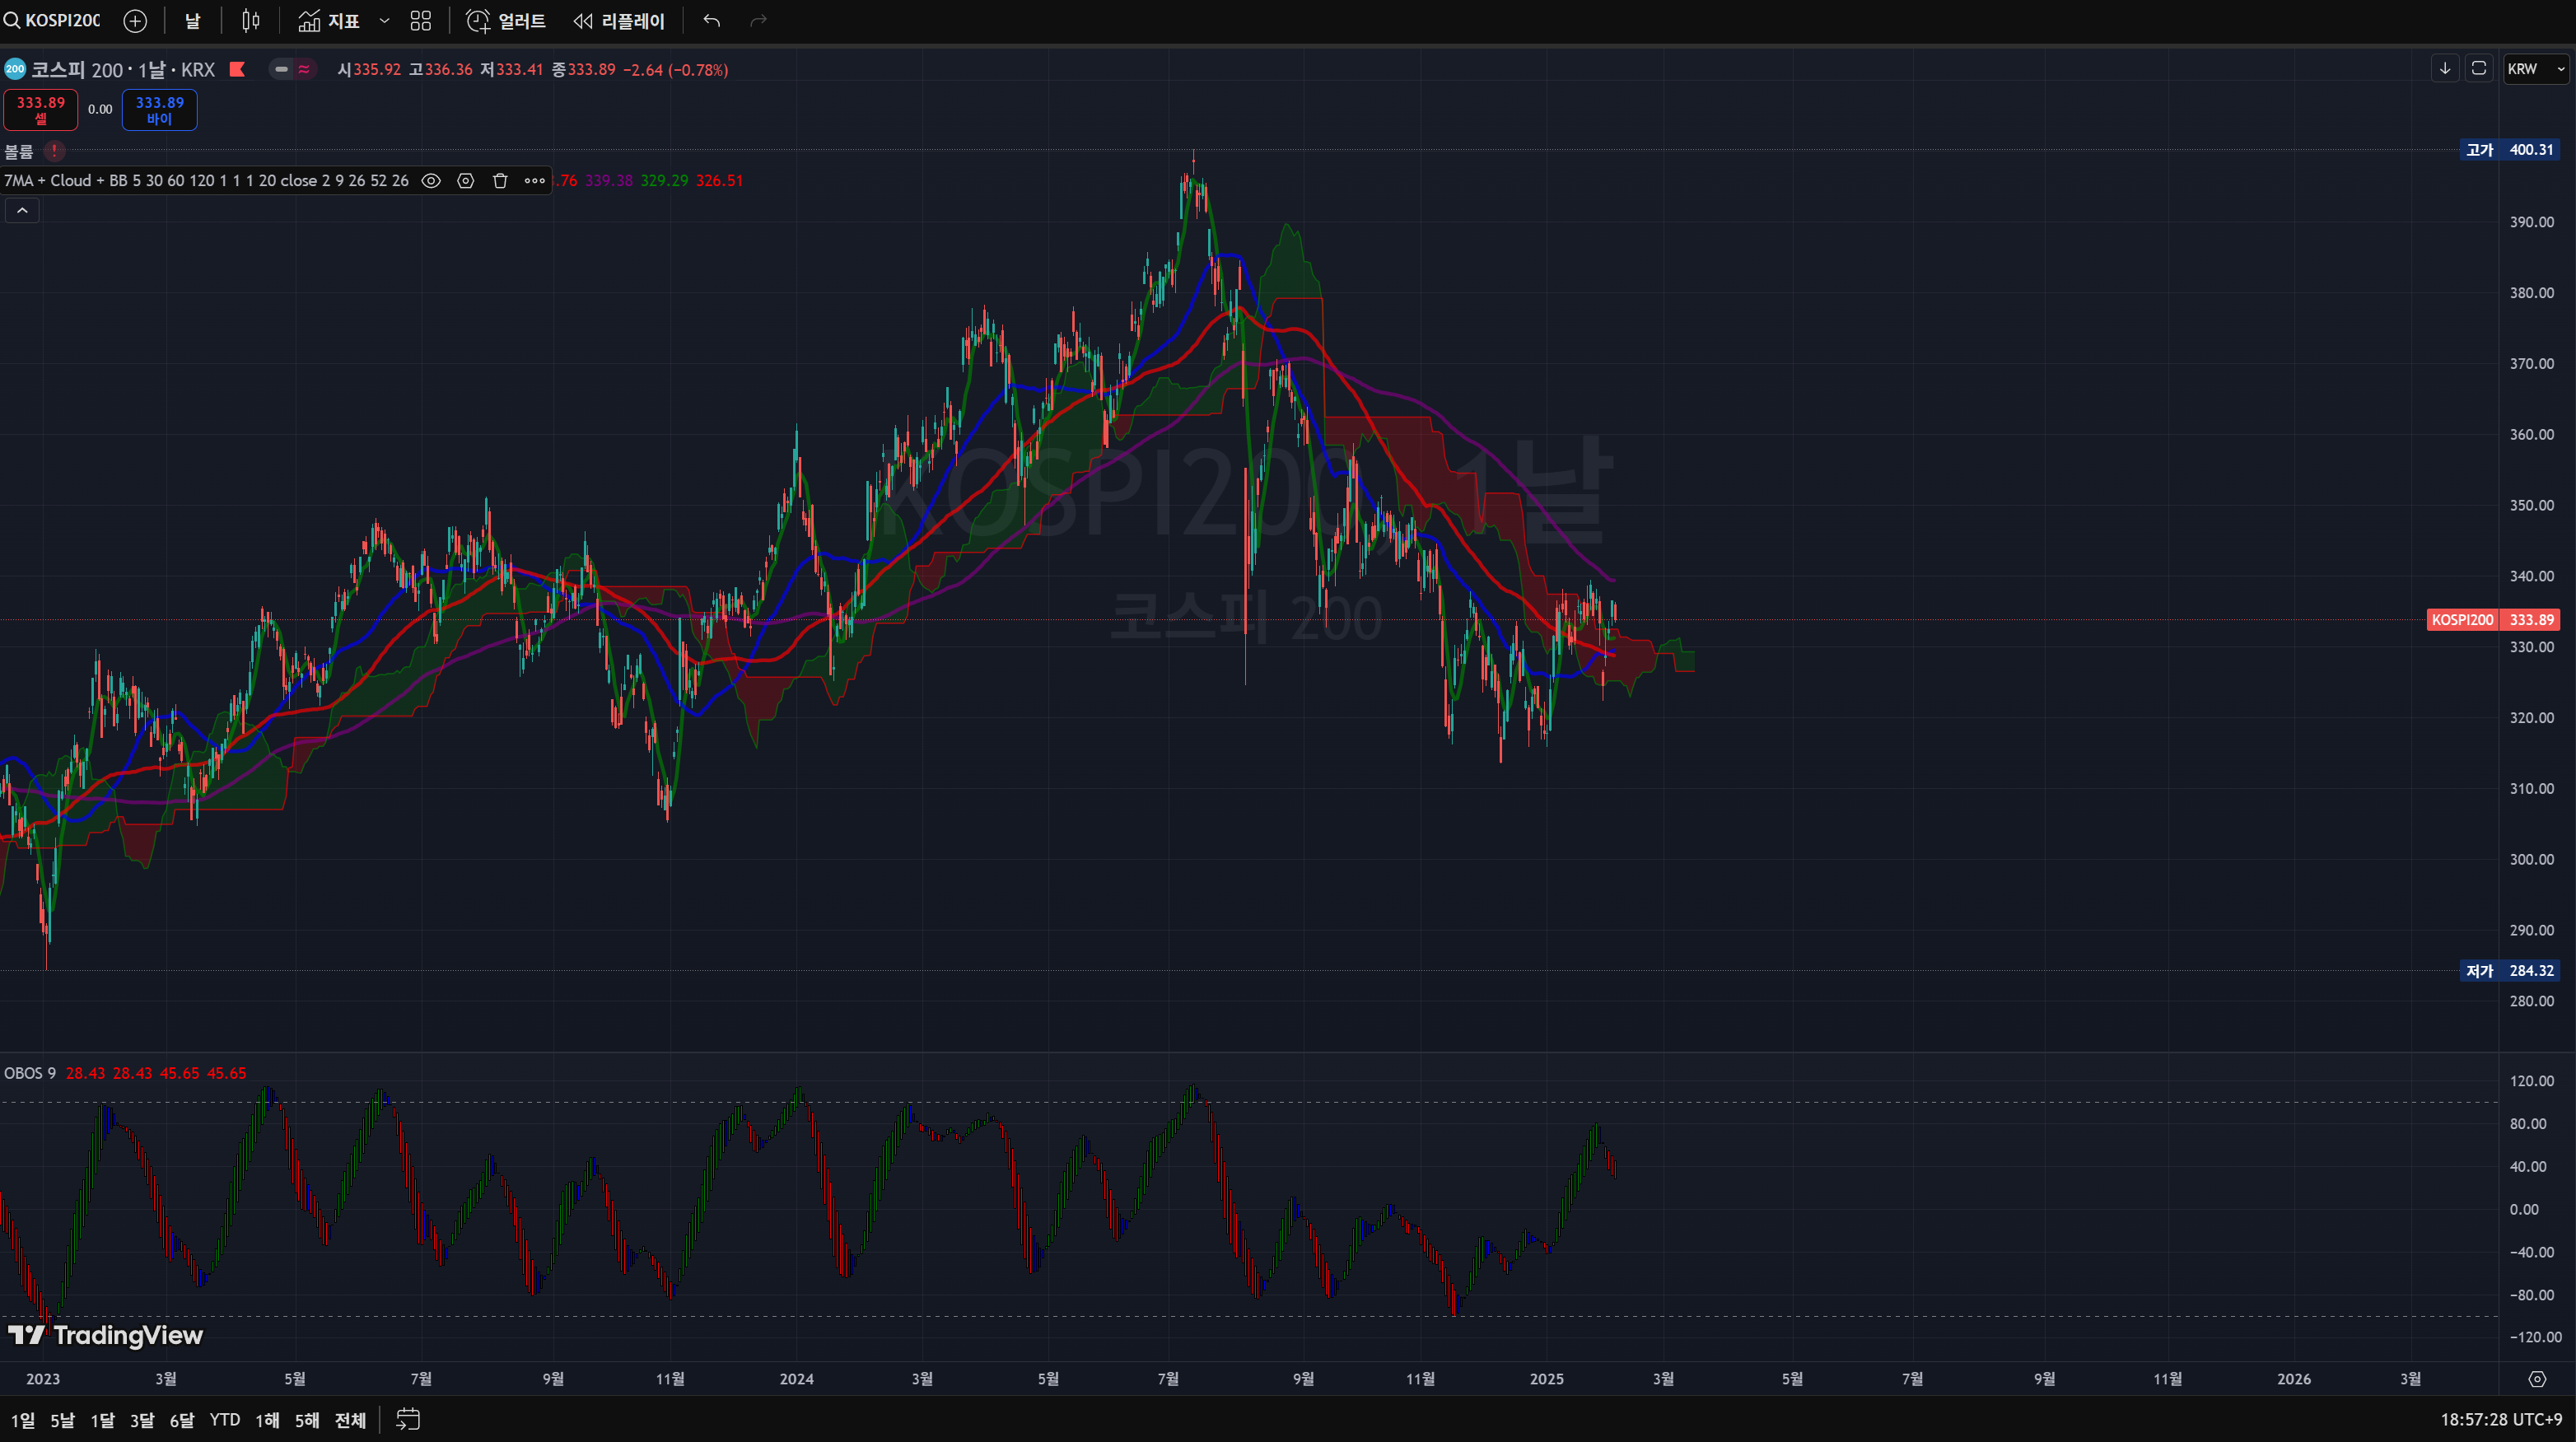
Task: Toggle the scale invert arrow button
Action: point(2445,68)
